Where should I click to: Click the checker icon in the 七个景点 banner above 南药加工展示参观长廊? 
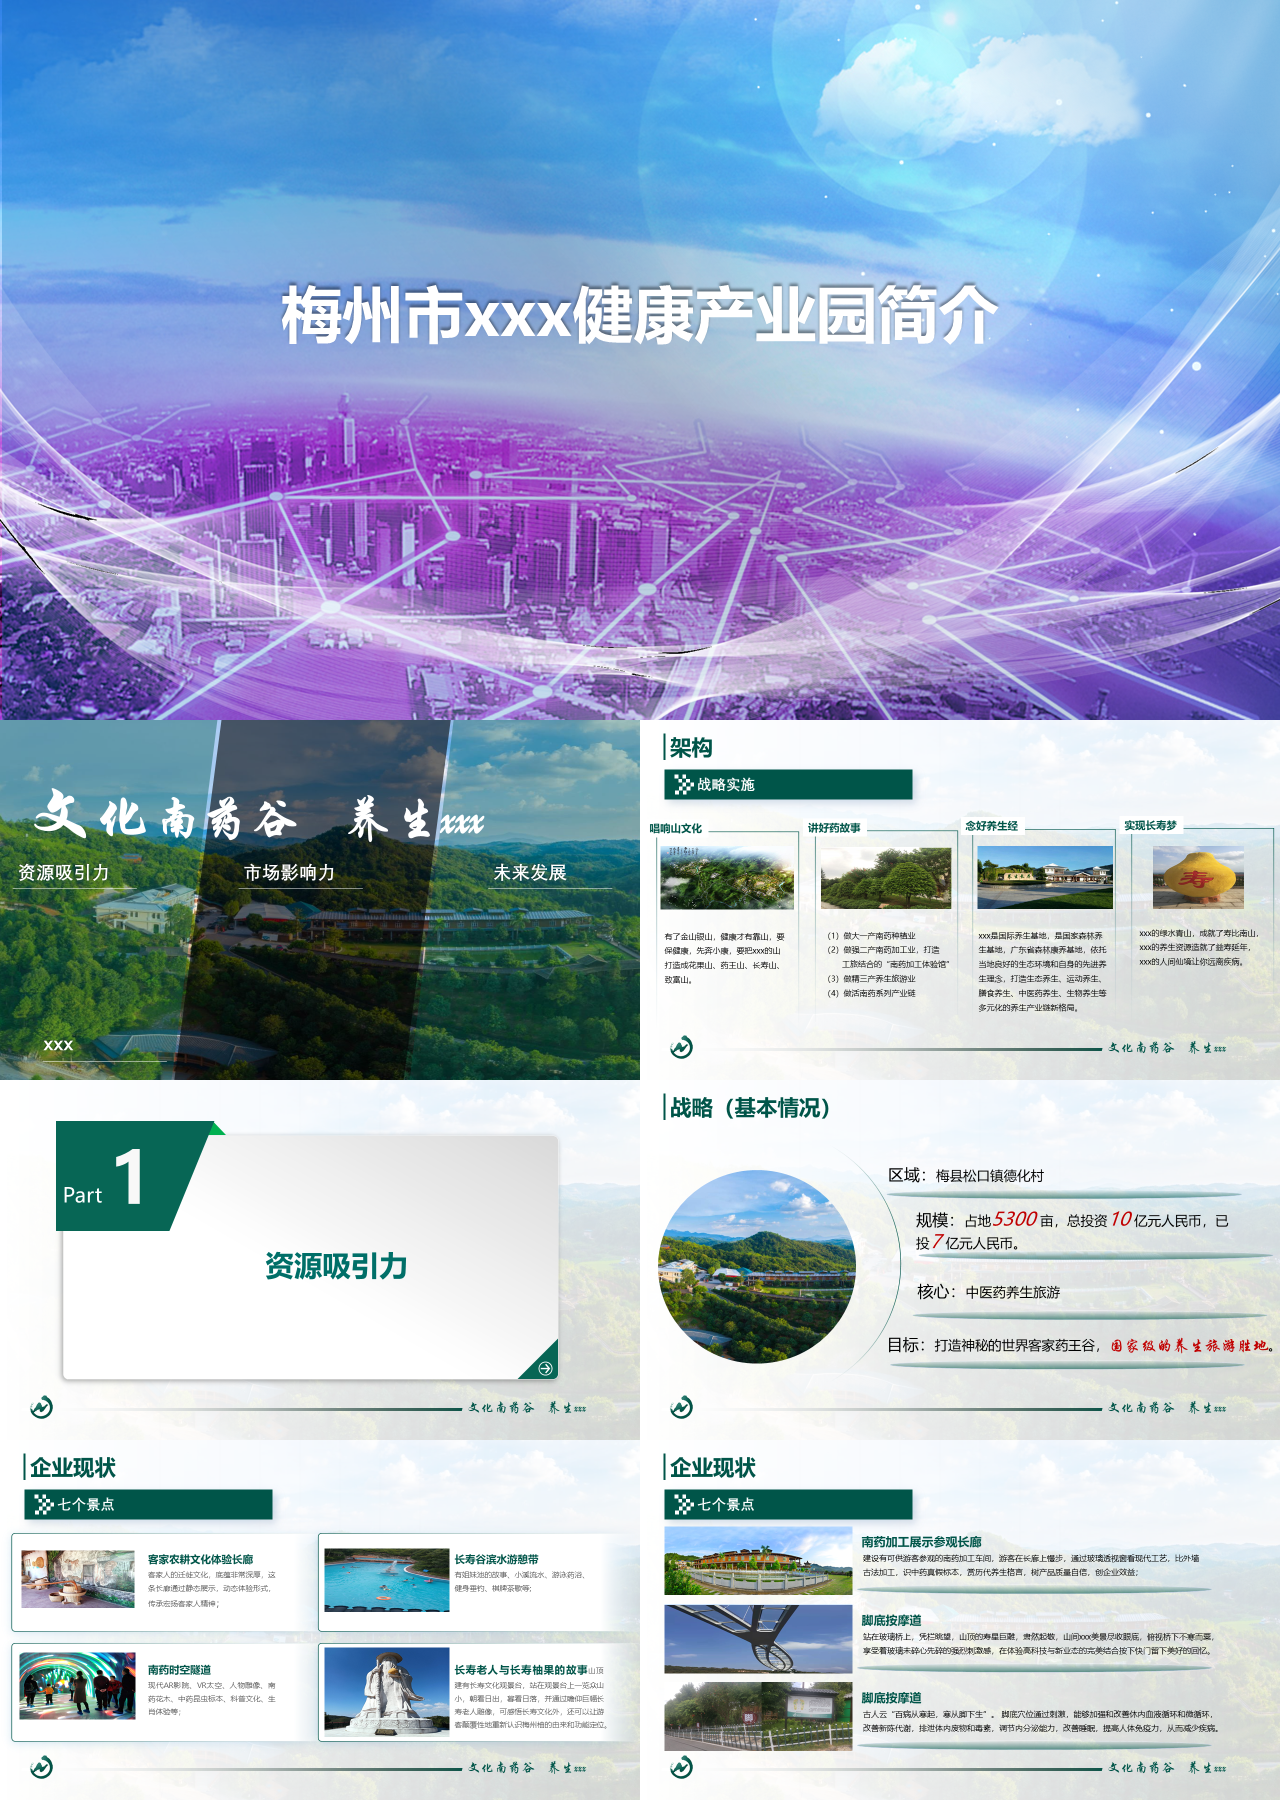coord(684,1505)
